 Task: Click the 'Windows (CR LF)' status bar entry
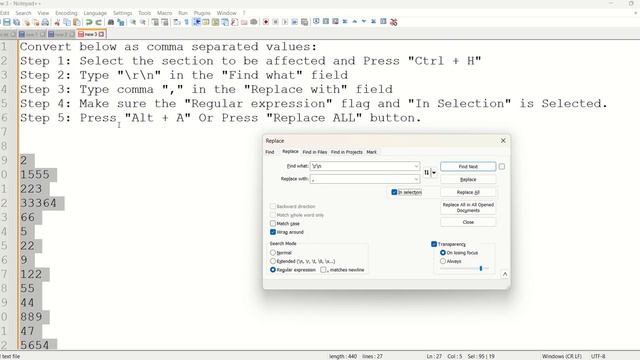click(x=561, y=356)
